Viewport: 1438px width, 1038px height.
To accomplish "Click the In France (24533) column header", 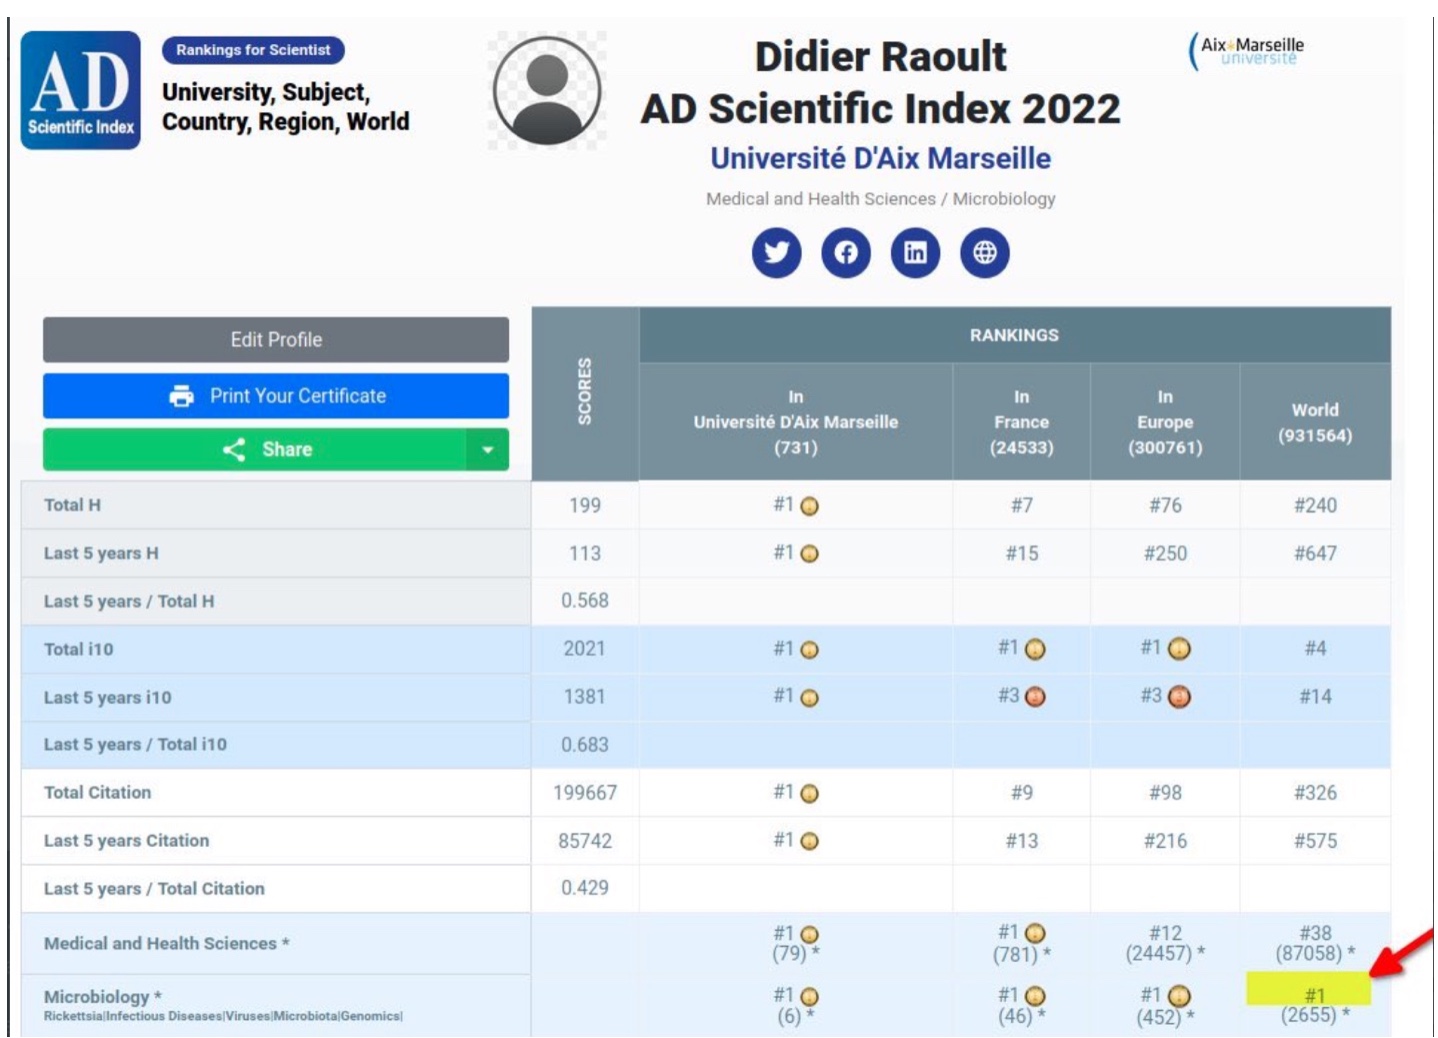I will (1021, 422).
